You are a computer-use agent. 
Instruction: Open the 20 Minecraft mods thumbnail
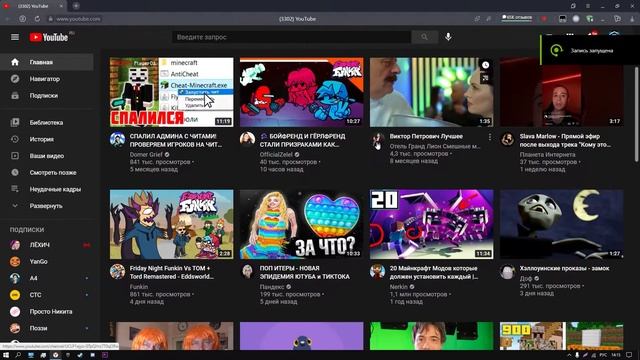[431, 224]
